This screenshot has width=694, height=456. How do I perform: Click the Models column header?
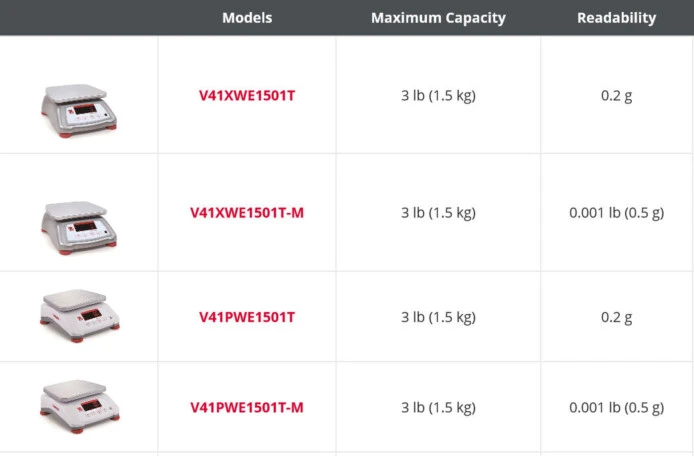point(247,18)
